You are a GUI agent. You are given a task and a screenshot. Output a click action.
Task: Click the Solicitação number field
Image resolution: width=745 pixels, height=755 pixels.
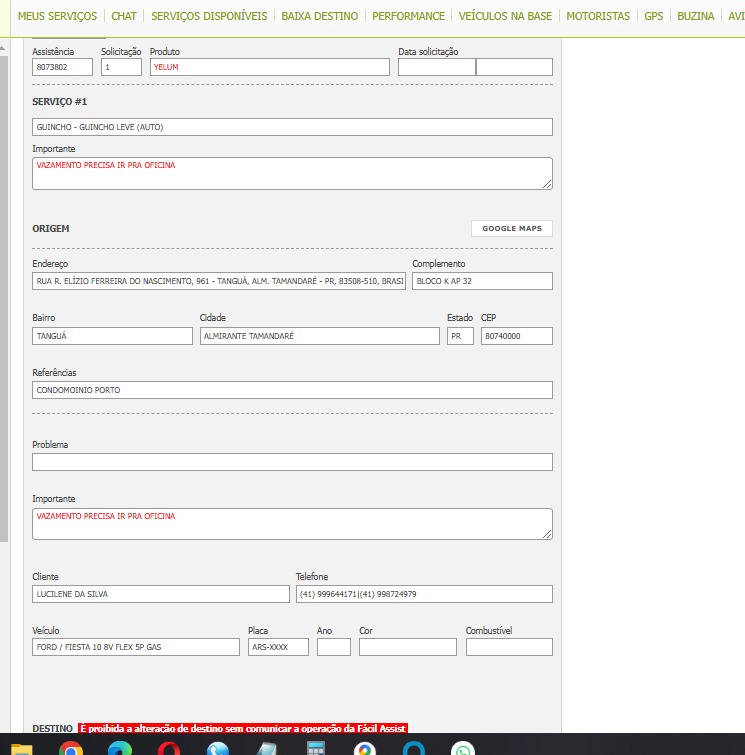pyautogui.click(x=121, y=67)
